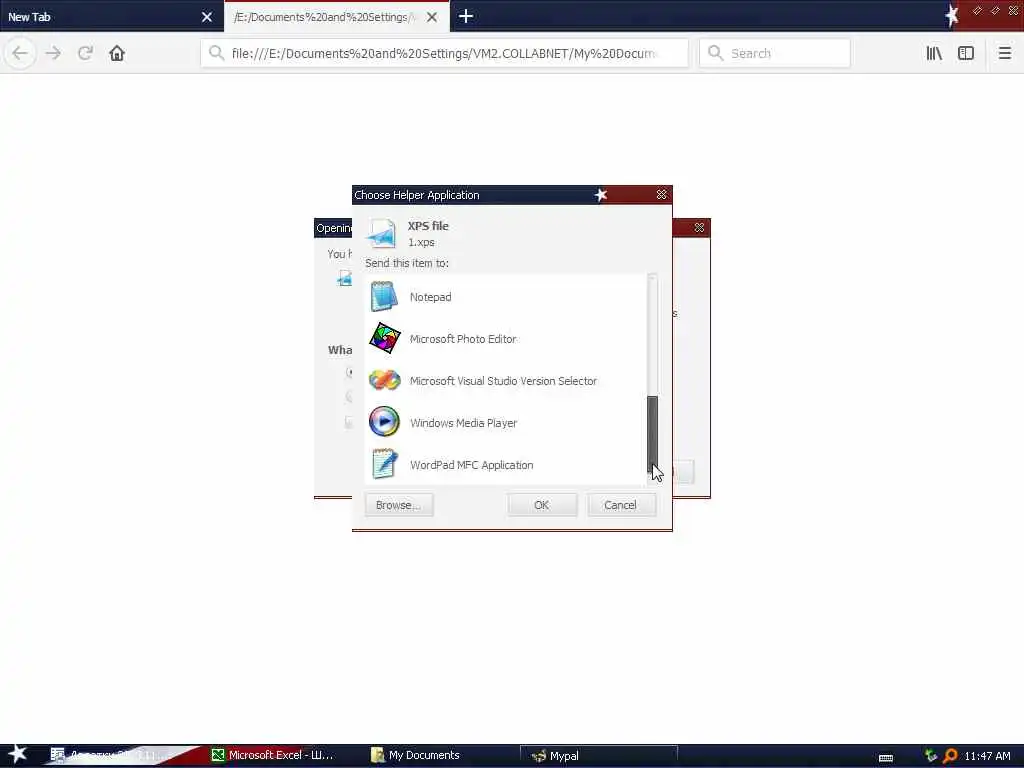The width and height of the screenshot is (1024, 768).
Task: Click the Microsoft Photo Editor label
Action: 463,339
